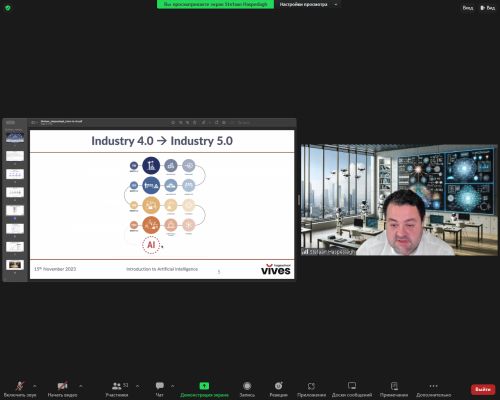Image resolution: width=500 pixels, height=400 pixels.
Task: Expand the arrow next to Участники
Action: [137, 386]
